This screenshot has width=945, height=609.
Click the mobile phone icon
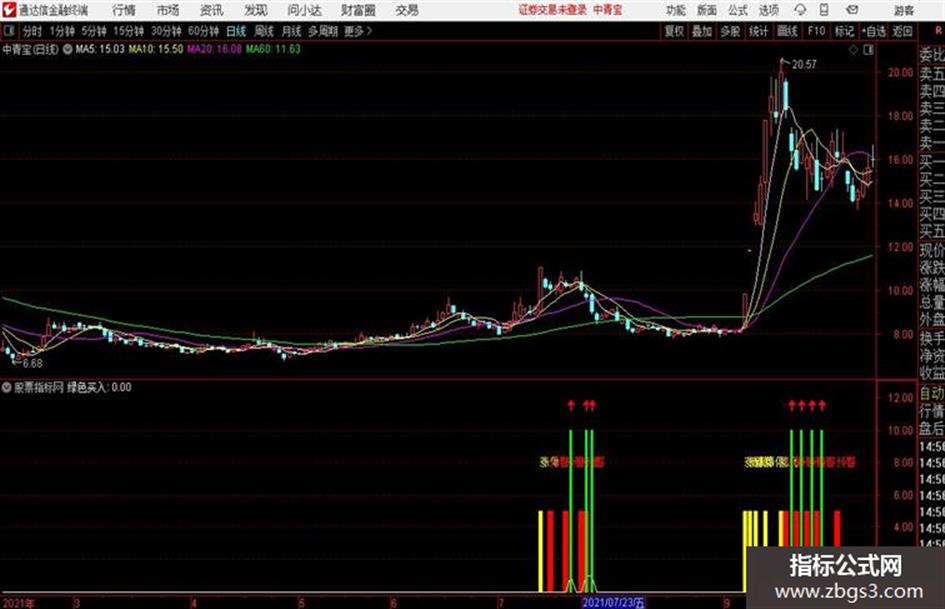824,10
